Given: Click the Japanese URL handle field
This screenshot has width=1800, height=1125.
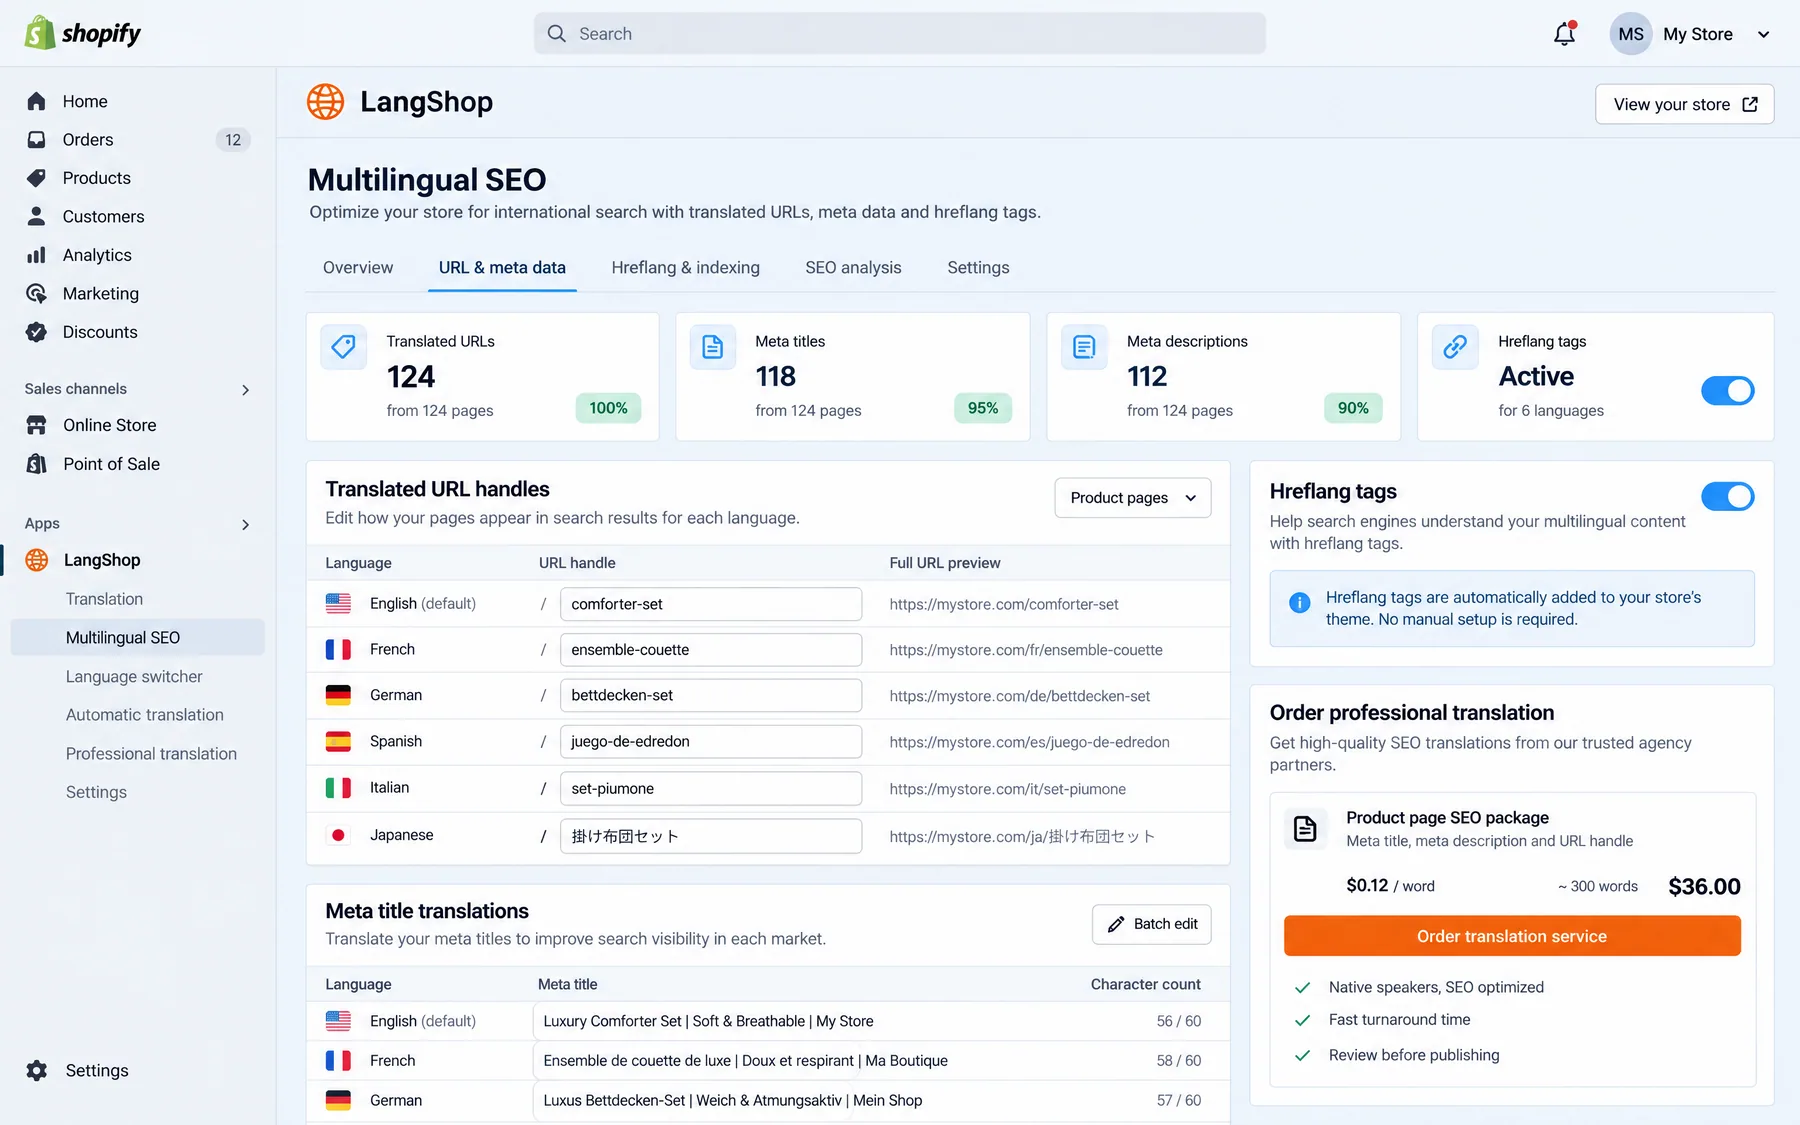Looking at the screenshot, I should coord(710,836).
